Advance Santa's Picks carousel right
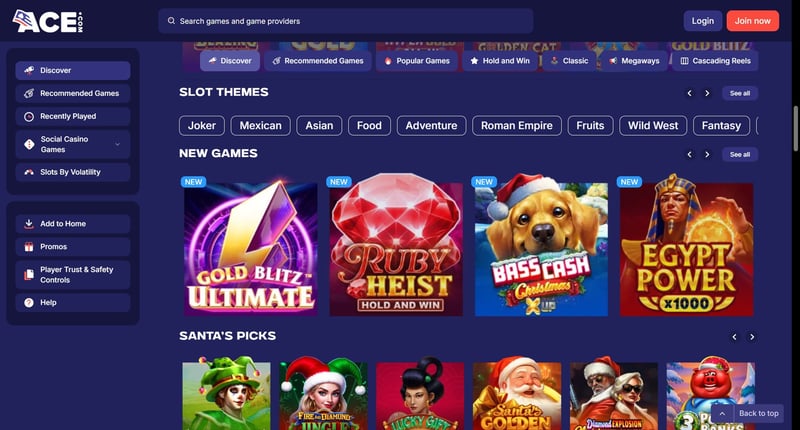 [x=752, y=337]
